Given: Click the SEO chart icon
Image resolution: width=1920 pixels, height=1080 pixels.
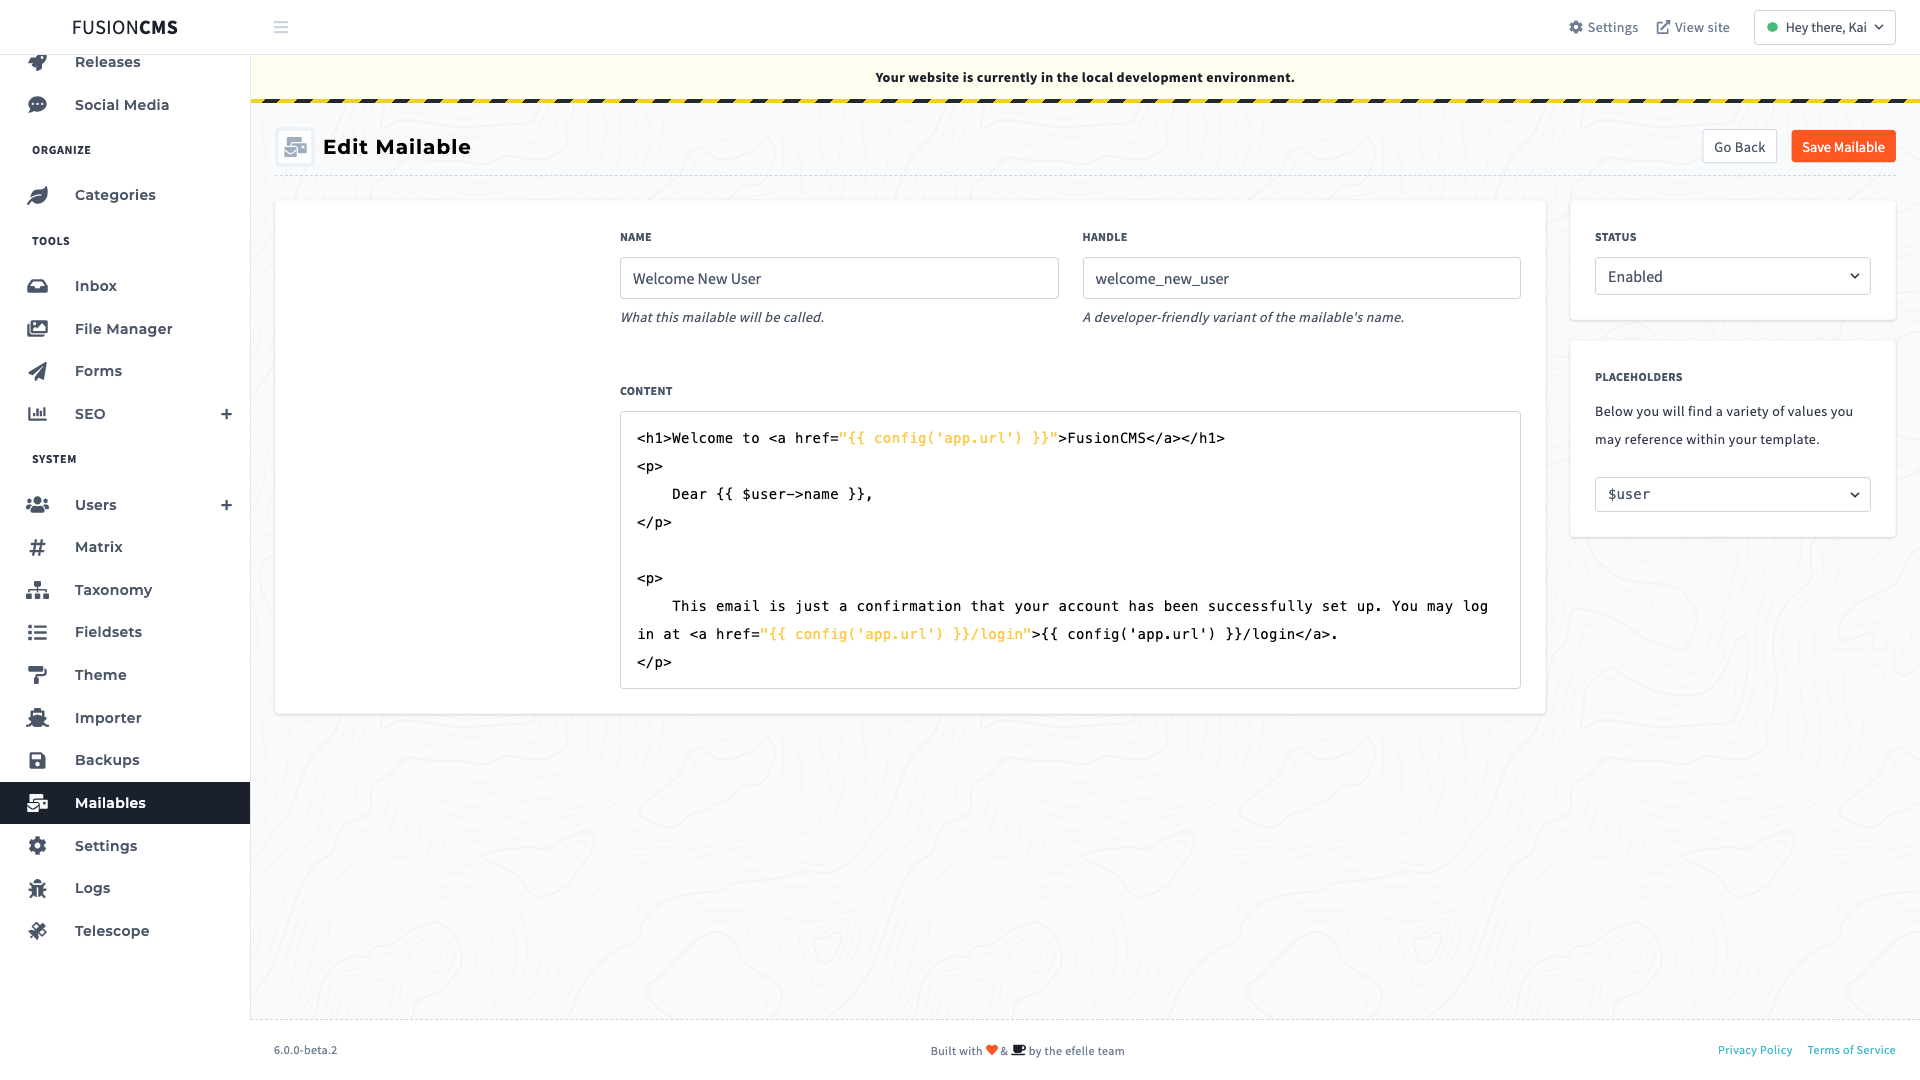Looking at the screenshot, I should click(x=37, y=414).
